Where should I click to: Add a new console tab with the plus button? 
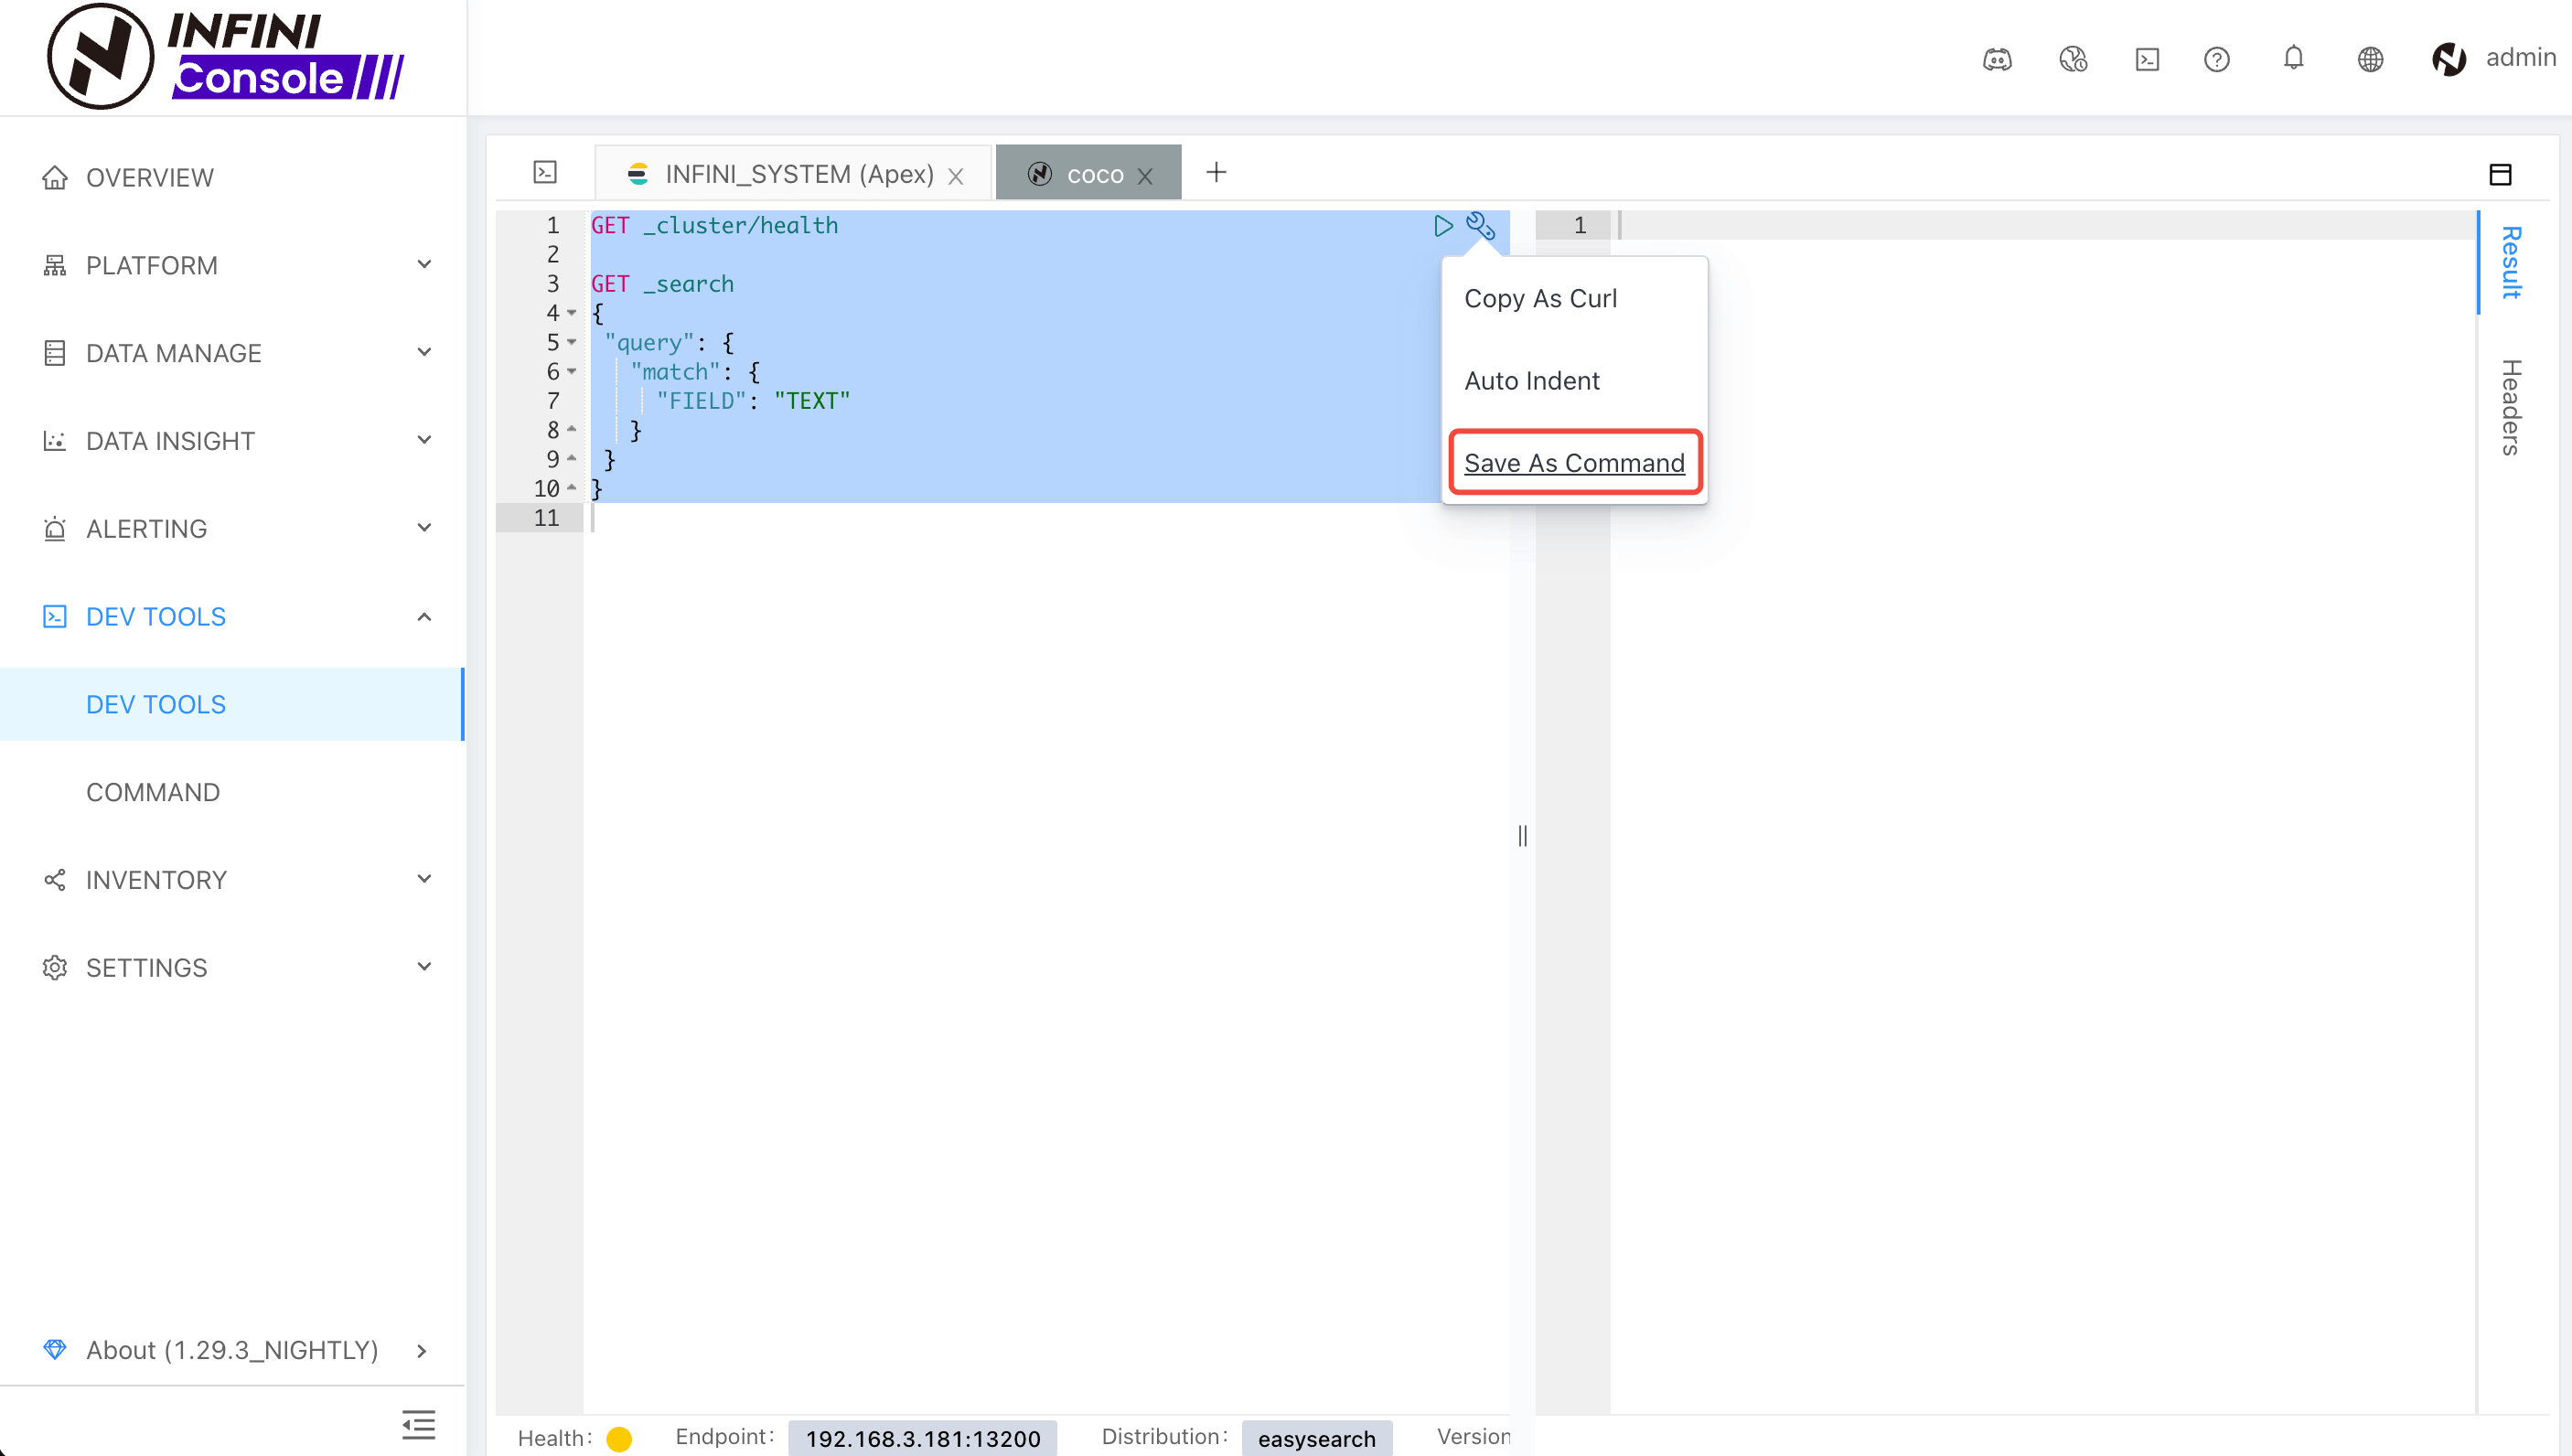click(1216, 173)
